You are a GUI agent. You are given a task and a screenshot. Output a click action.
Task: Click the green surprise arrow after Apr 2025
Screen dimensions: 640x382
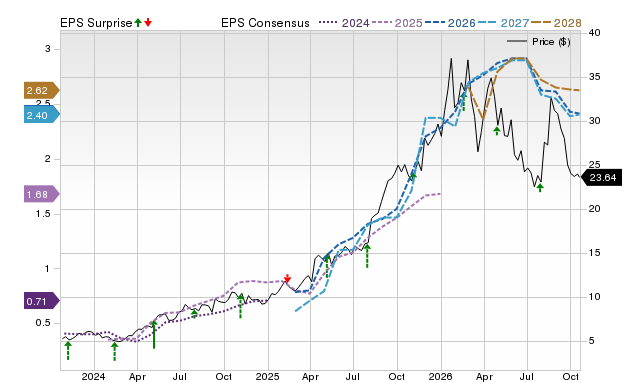coord(327,266)
